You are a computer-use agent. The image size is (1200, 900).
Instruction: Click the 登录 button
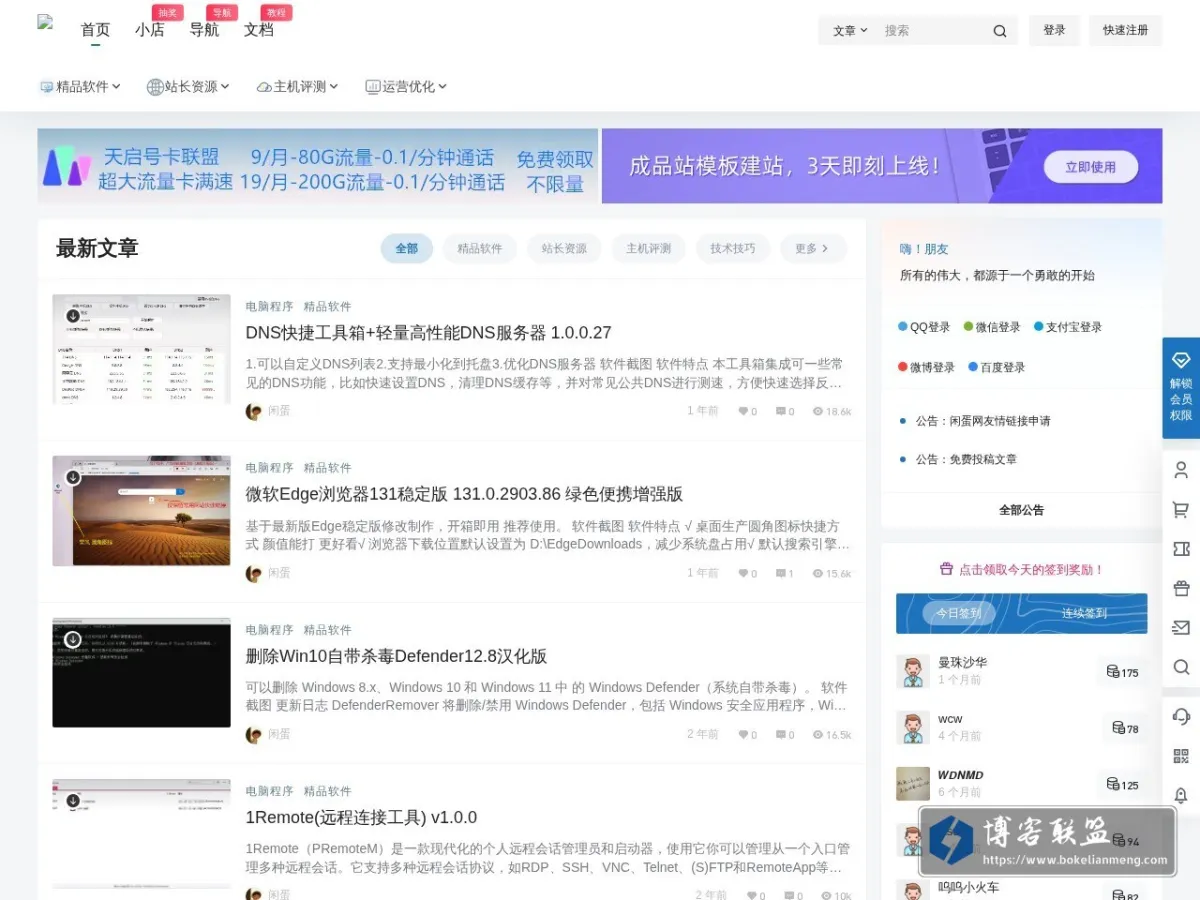1055,31
